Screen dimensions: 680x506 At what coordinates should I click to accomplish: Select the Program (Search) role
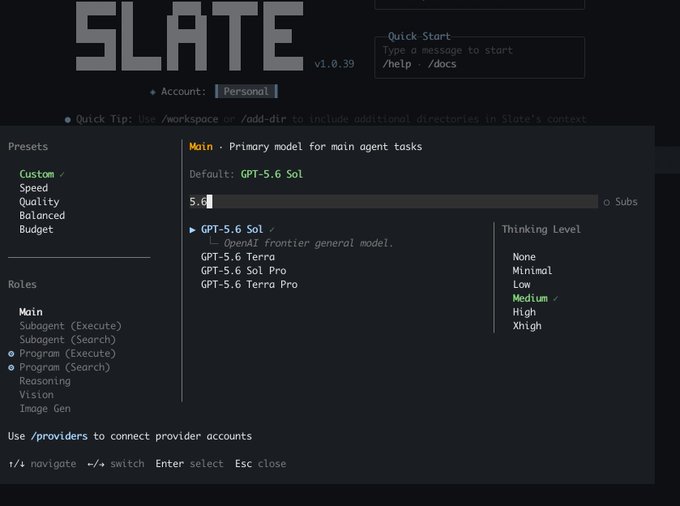(65, 367)
